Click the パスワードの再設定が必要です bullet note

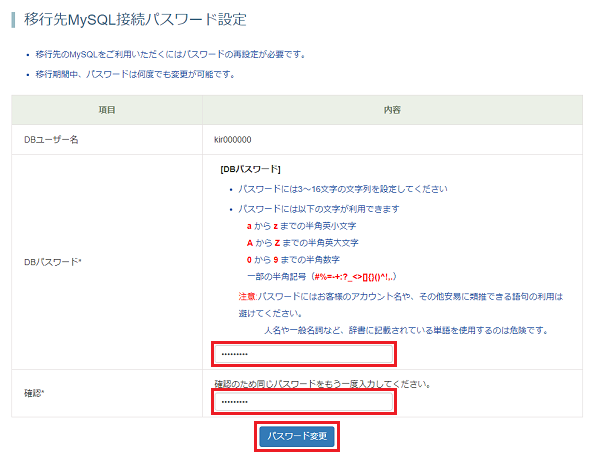pyautogui.click(x=171, y=54)
